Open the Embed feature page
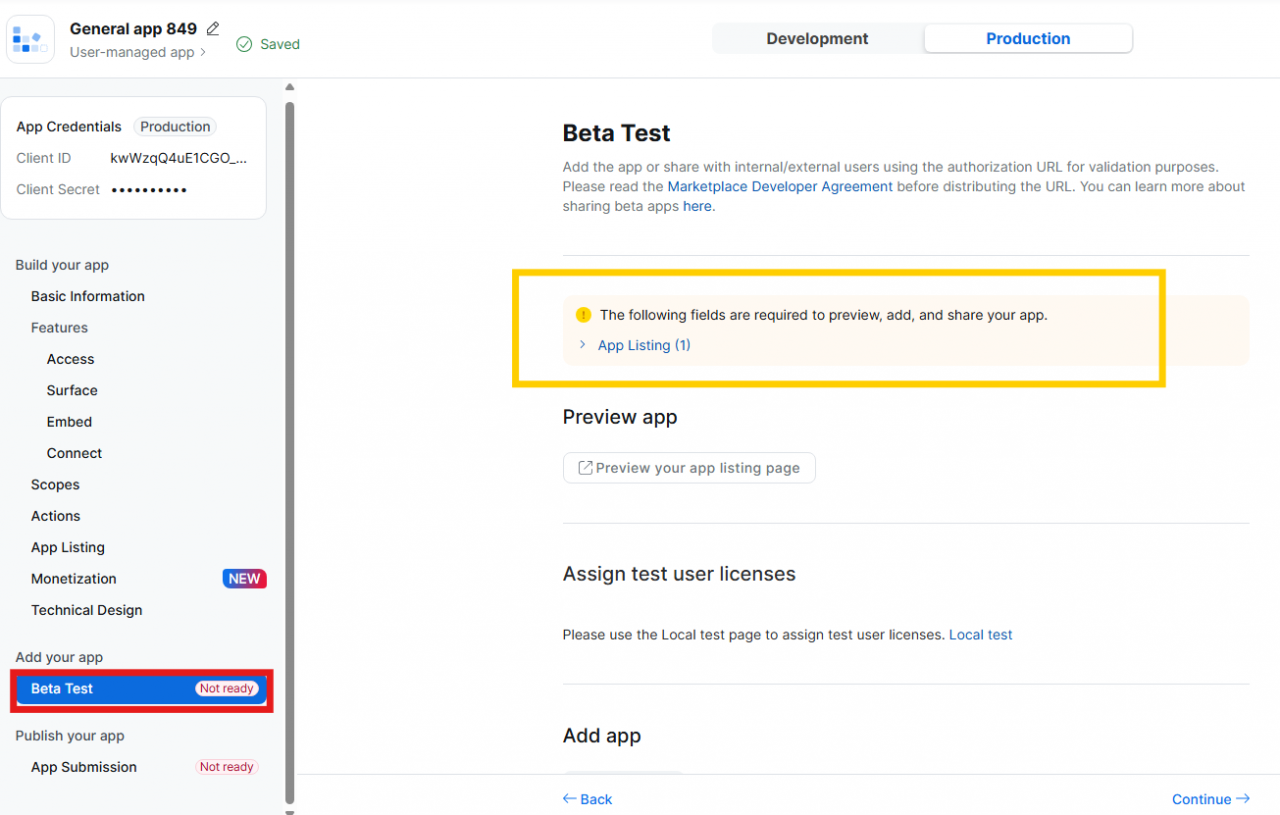This screenshot has height=815, width=1280. pyautogui.click(x=69, y=422)
